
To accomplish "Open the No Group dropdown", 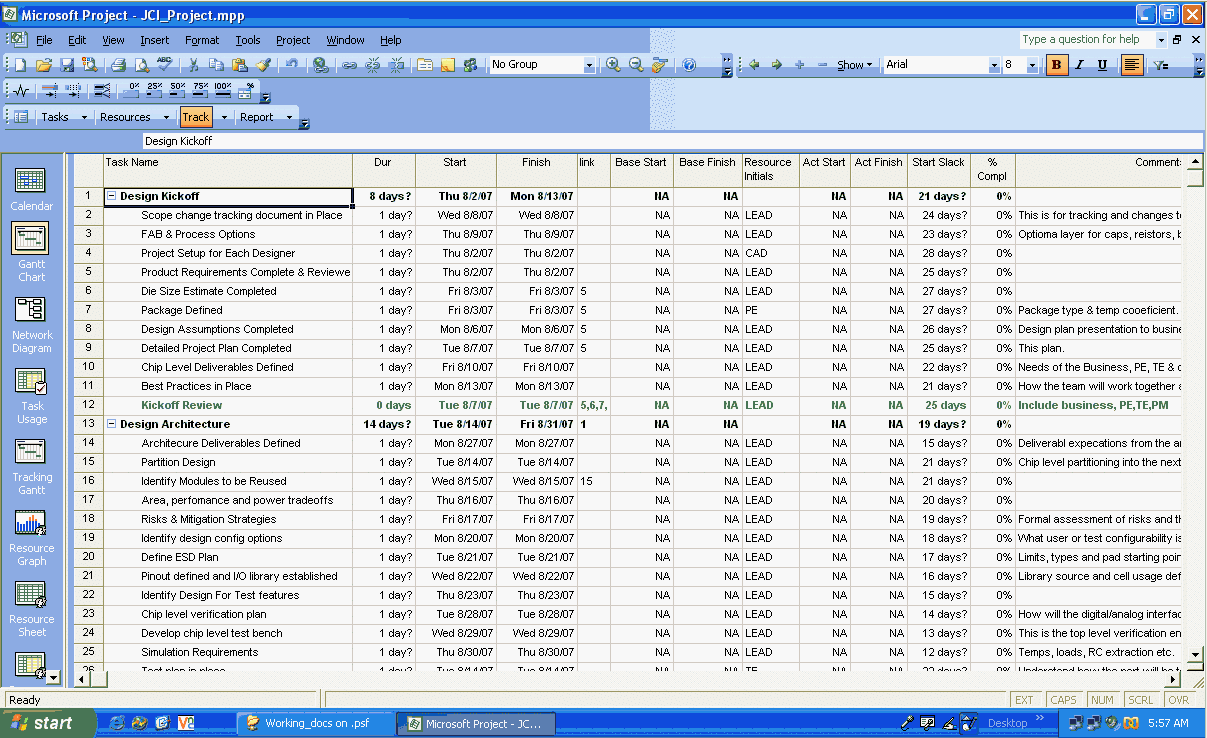I will (x=589, y=65).
